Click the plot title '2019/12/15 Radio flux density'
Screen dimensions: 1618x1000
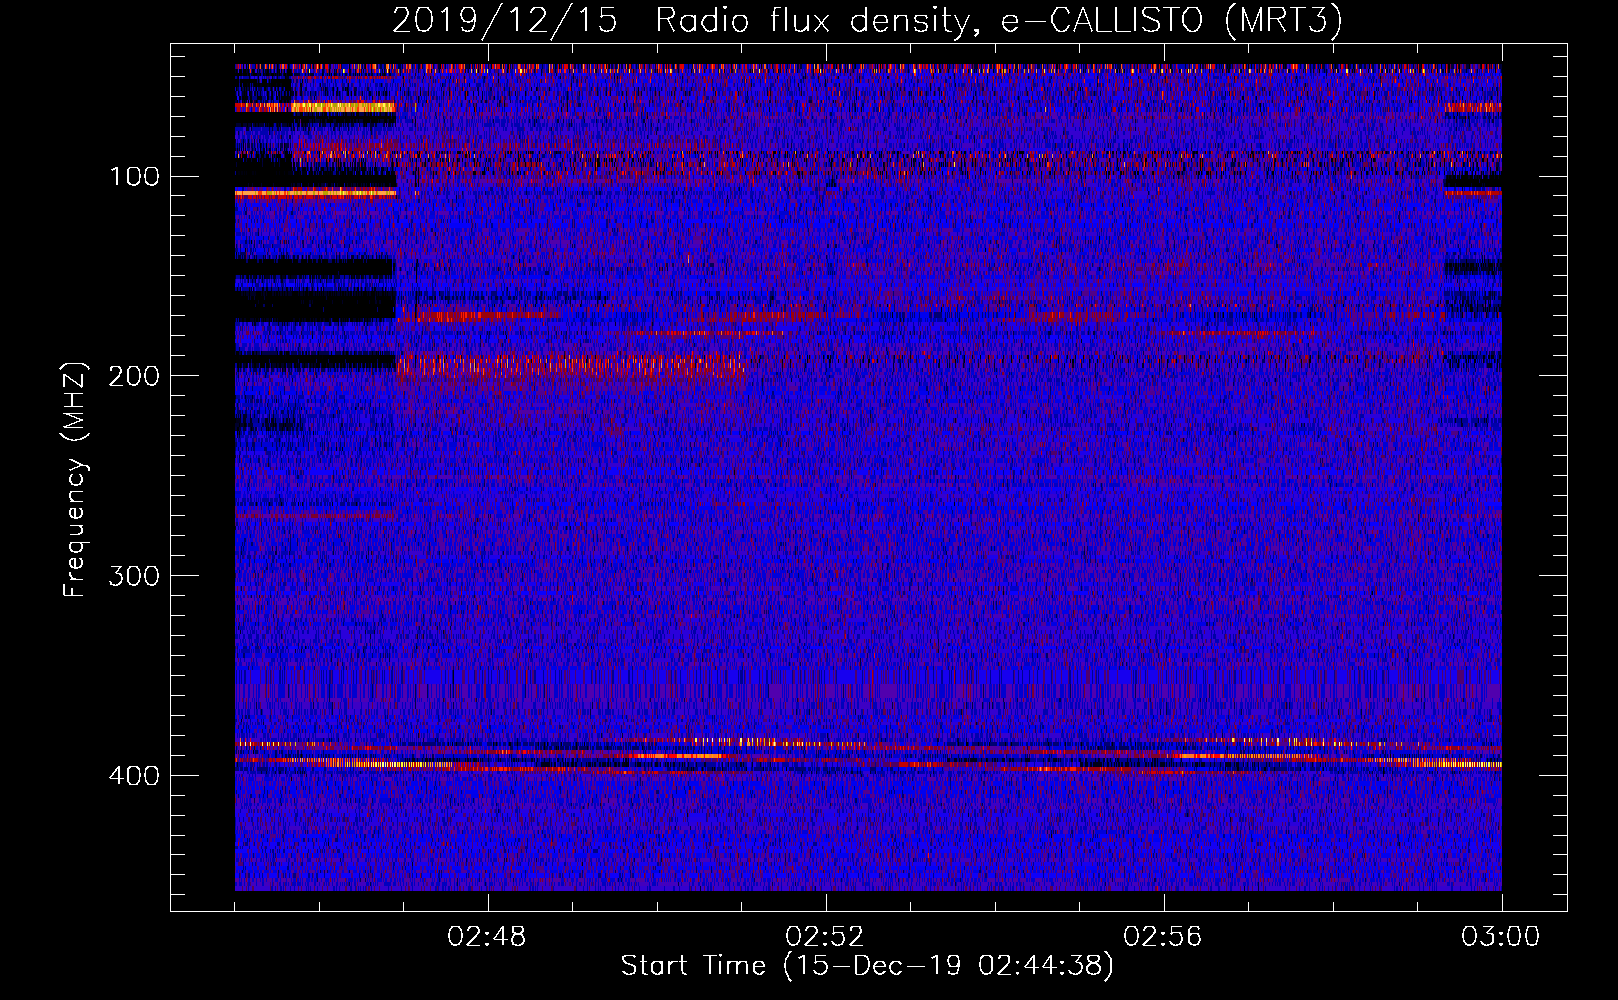tap(867, 21)
